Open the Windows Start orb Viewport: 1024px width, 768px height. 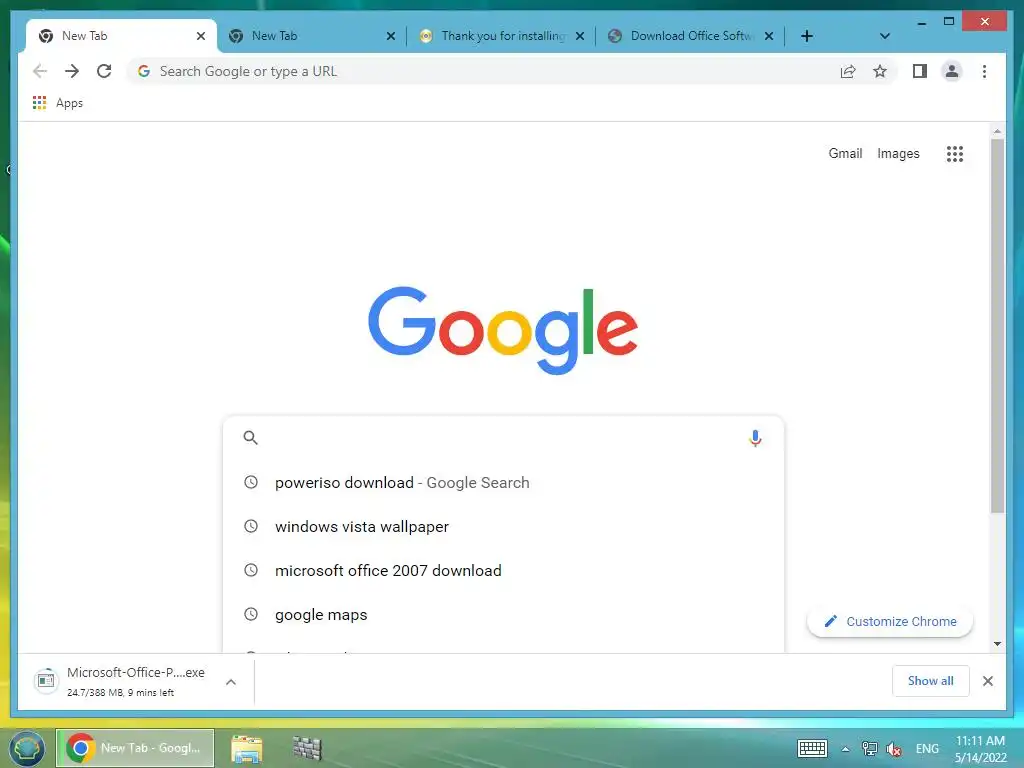coord(27,748)
